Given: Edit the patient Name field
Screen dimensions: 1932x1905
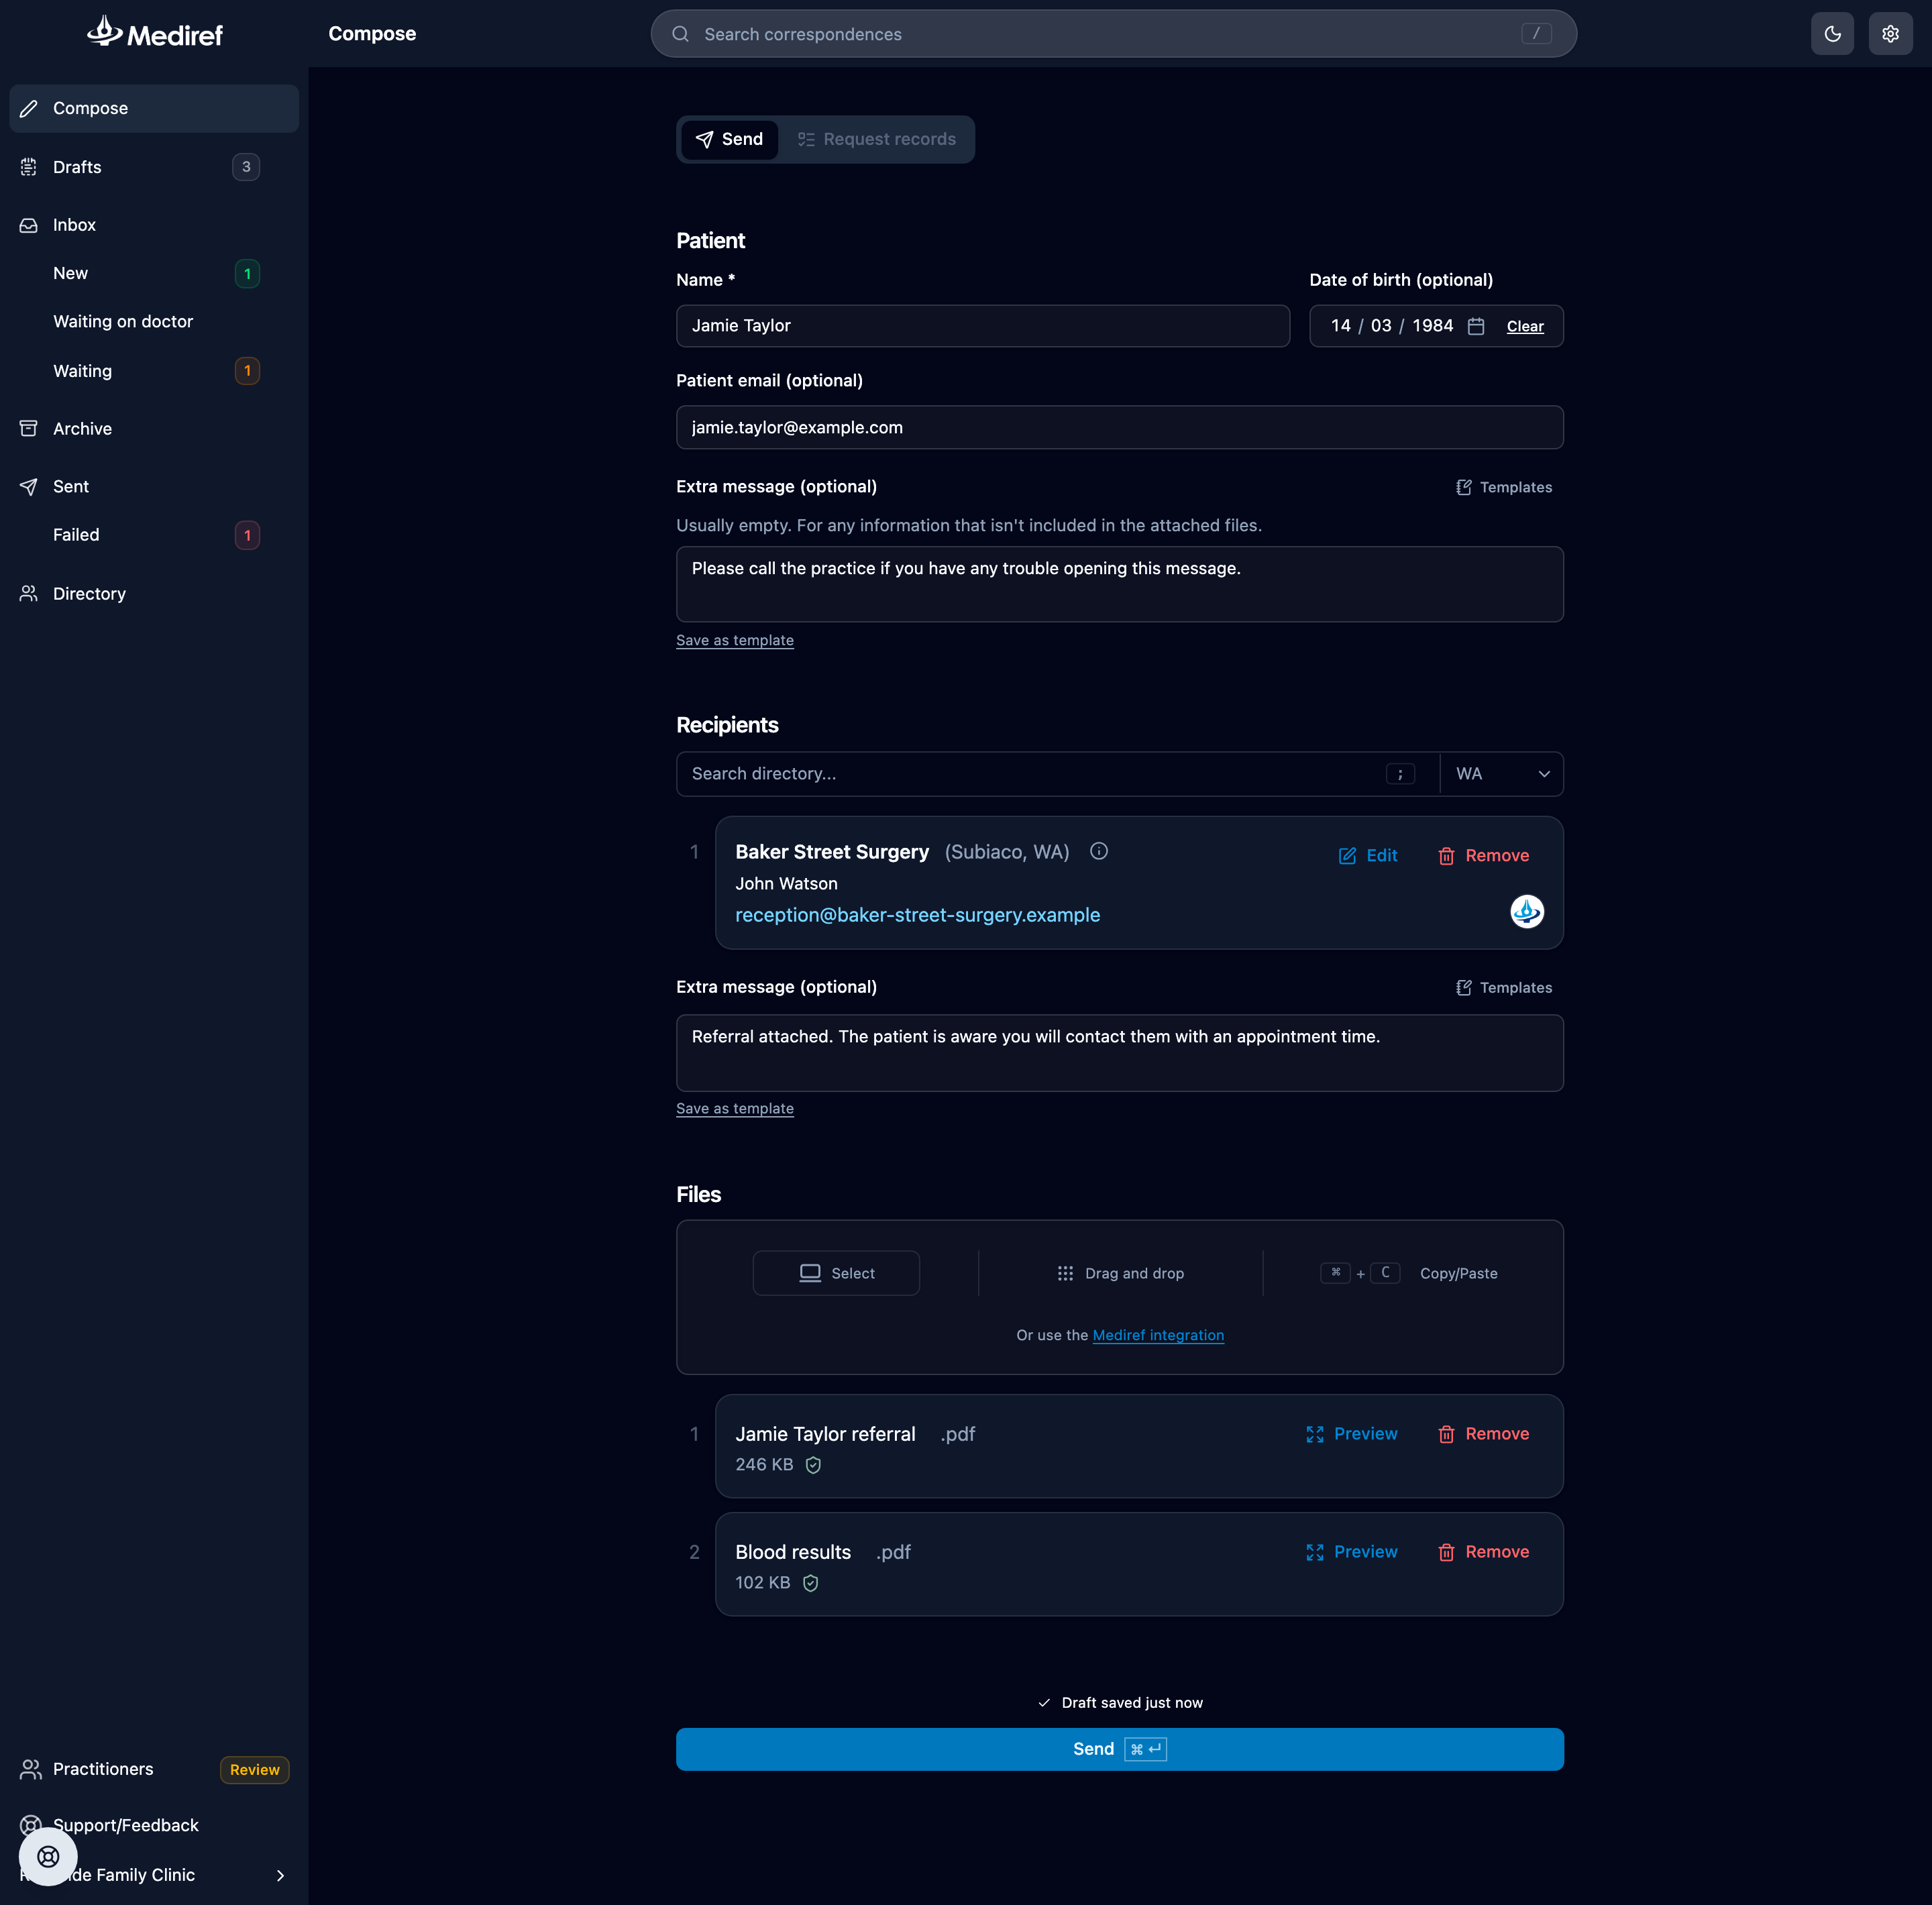Looking at the screenshot, I should (x=983, y=326).
